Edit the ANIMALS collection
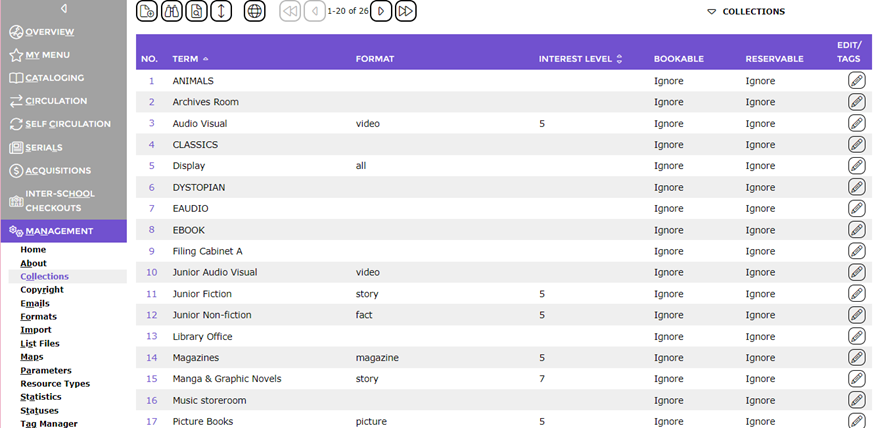Screen dimensions: 876x428 856,80
